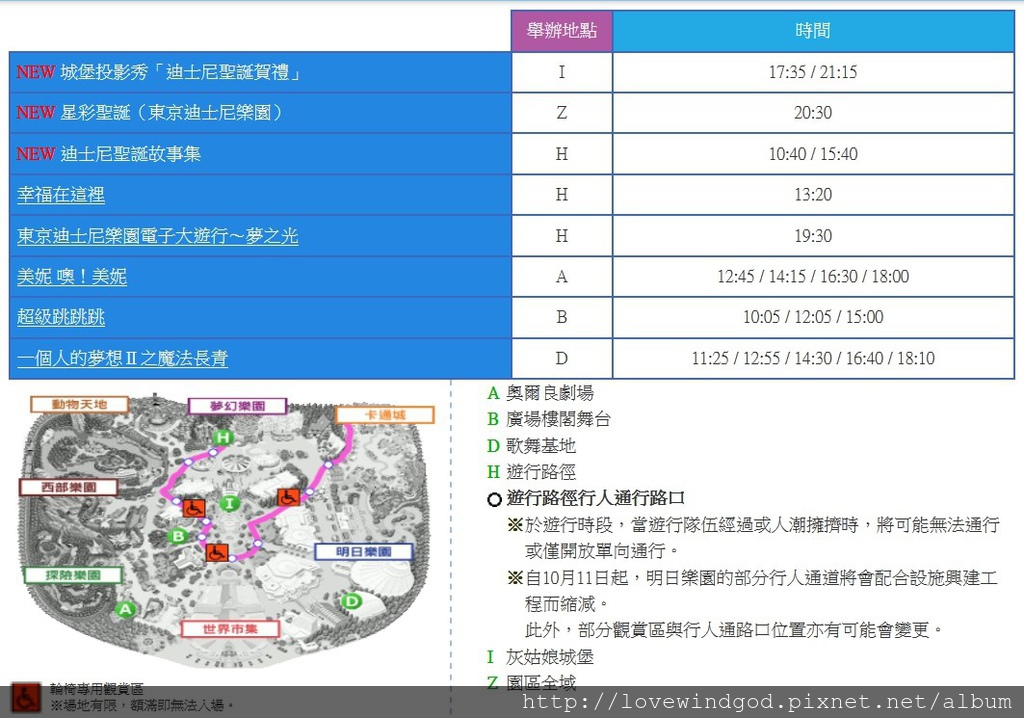The height and width of the screenshot is (718, 1024).
Task: Open the 一個人的夢想 II 之魔法長青 link
Action: (x=122, y=358)
